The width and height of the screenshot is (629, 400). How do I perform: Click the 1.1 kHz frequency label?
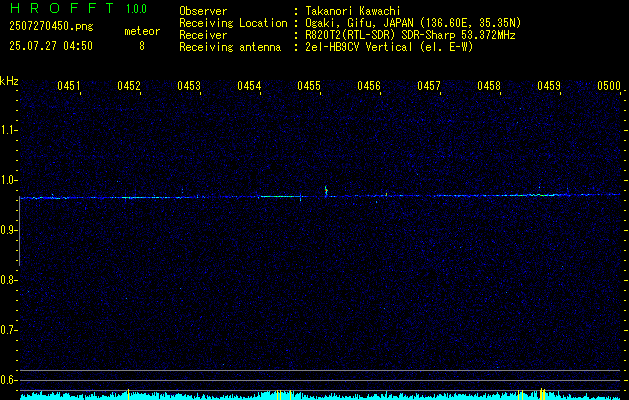[x=8, y=130]
